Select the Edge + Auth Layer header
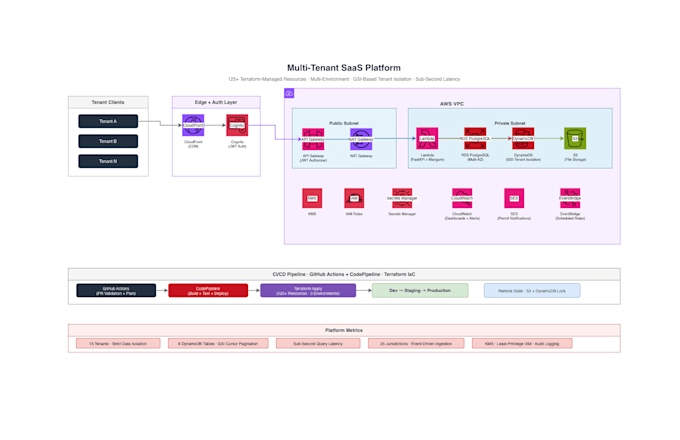 (216, 102)
